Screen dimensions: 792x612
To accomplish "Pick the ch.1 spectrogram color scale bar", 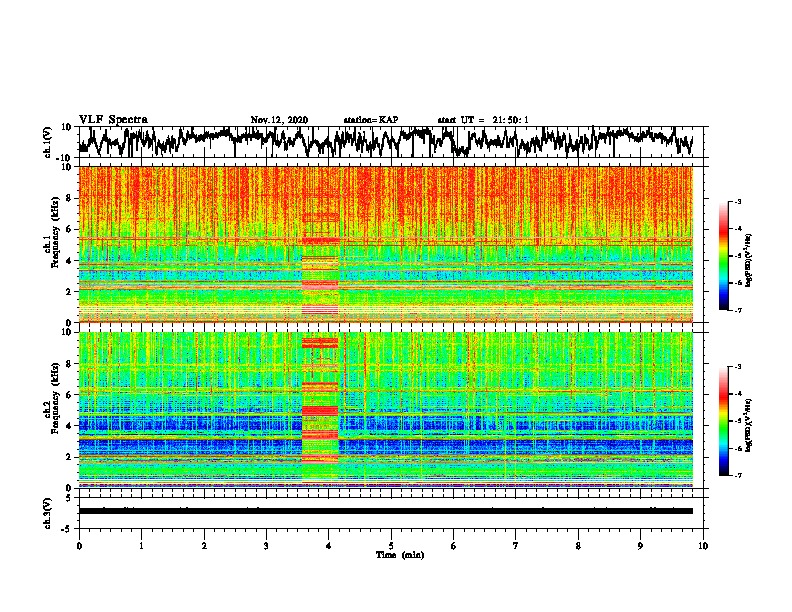I will (723, 256).
